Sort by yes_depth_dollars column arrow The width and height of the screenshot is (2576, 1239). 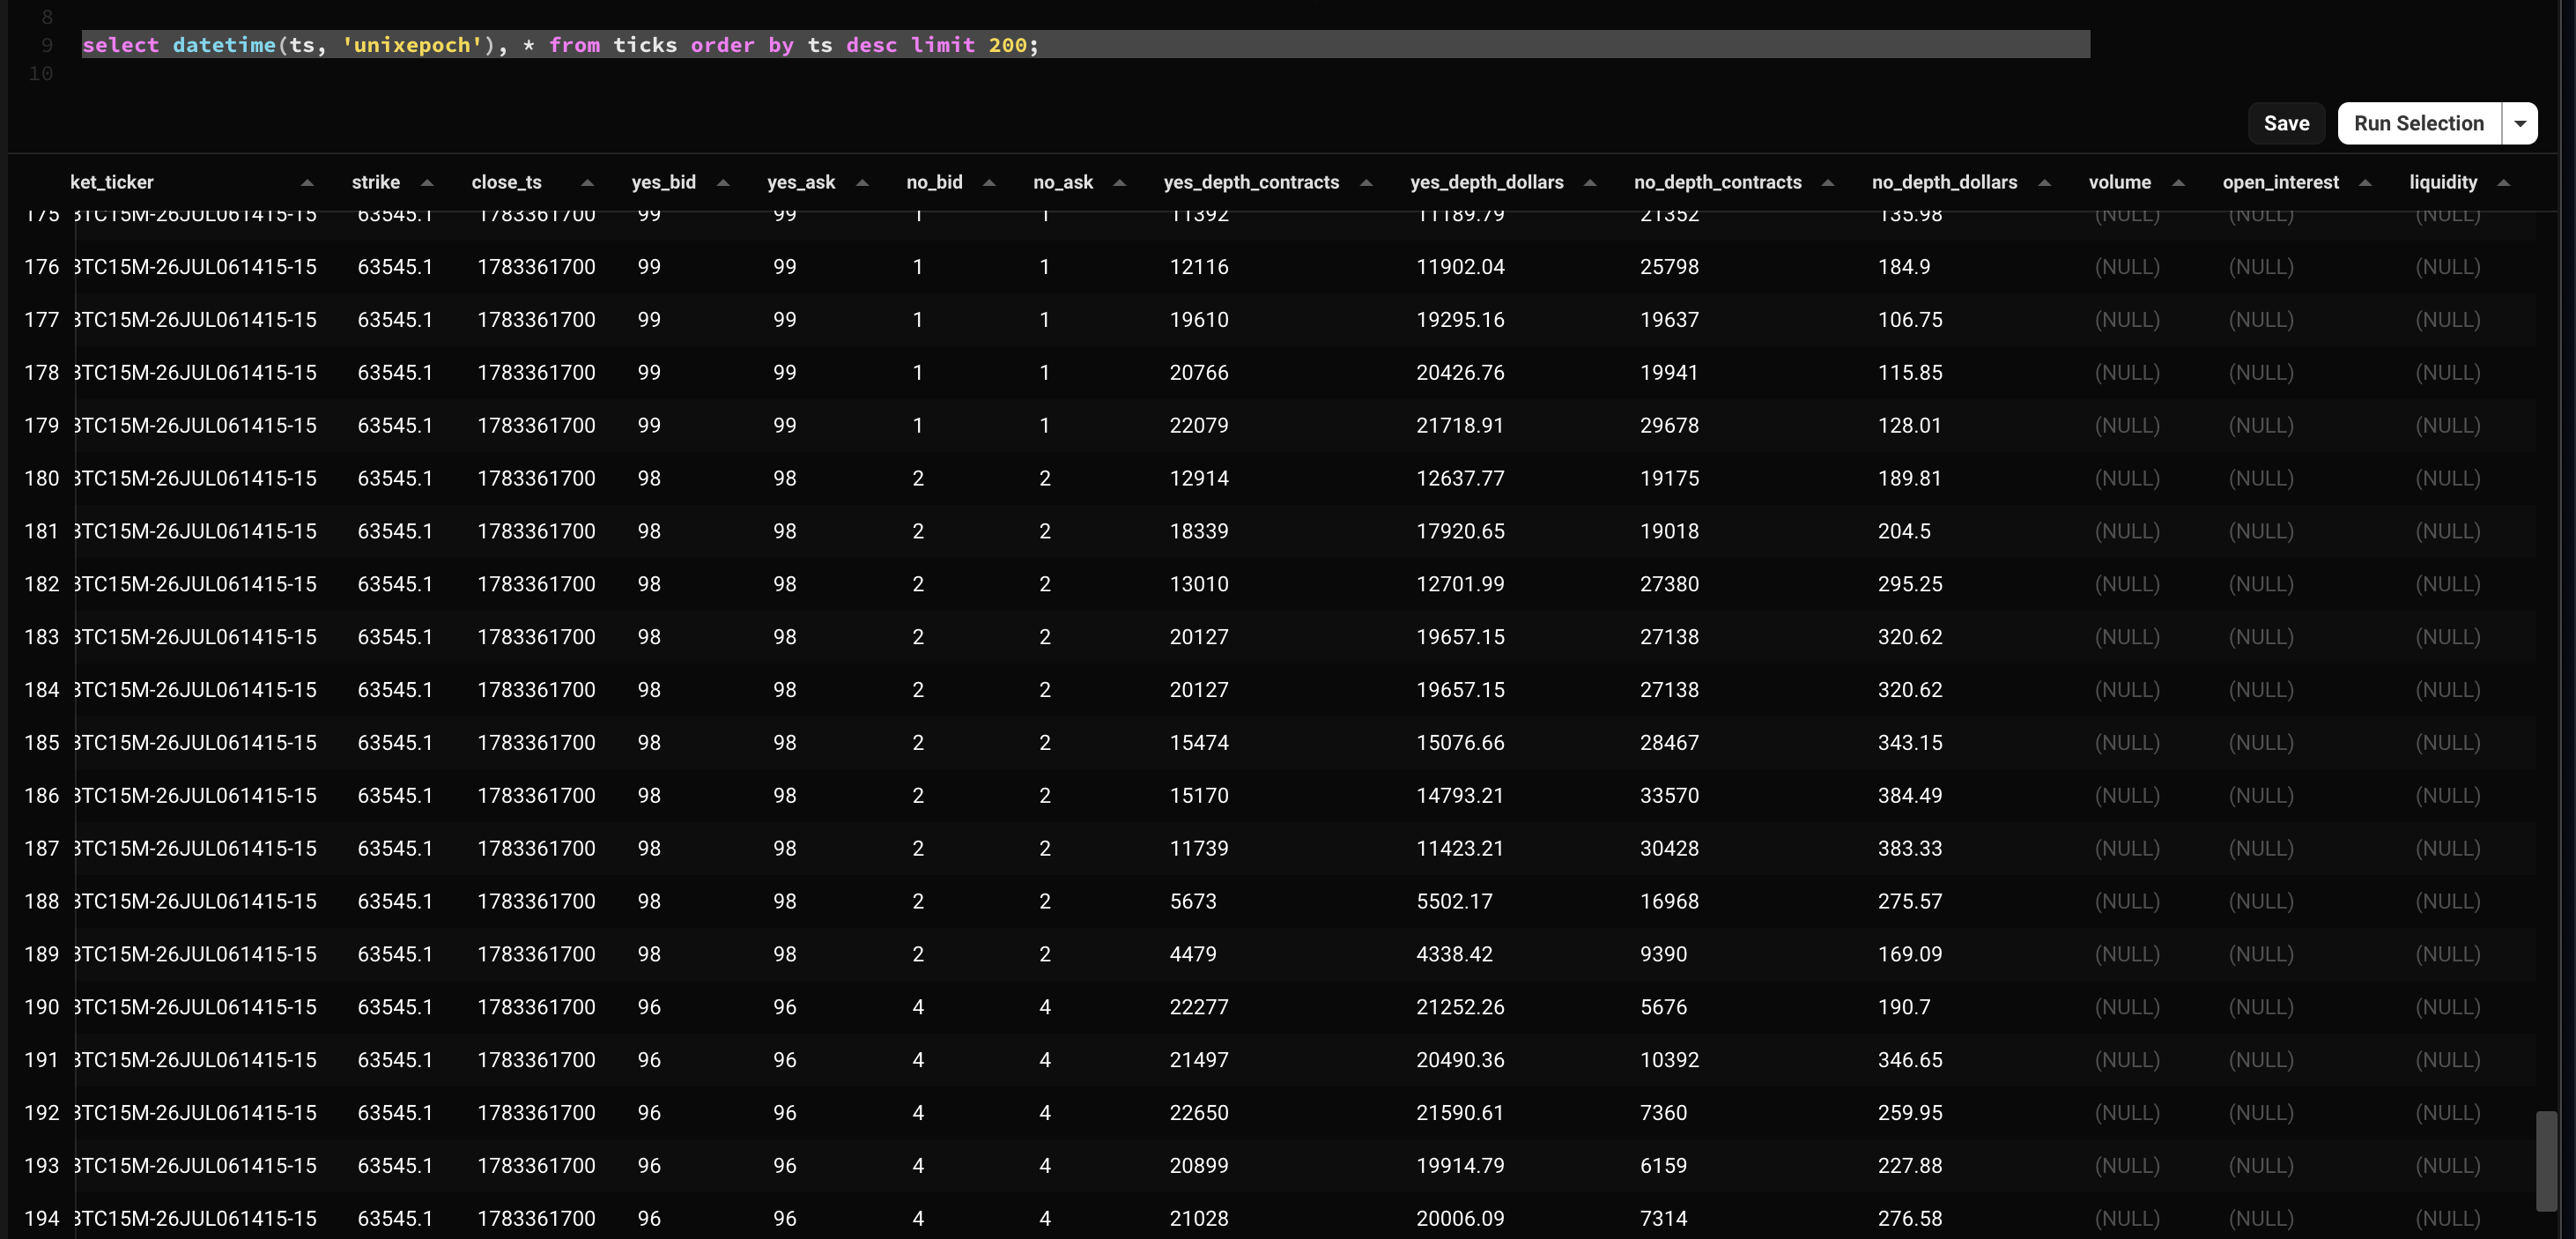pos(1590,182)
